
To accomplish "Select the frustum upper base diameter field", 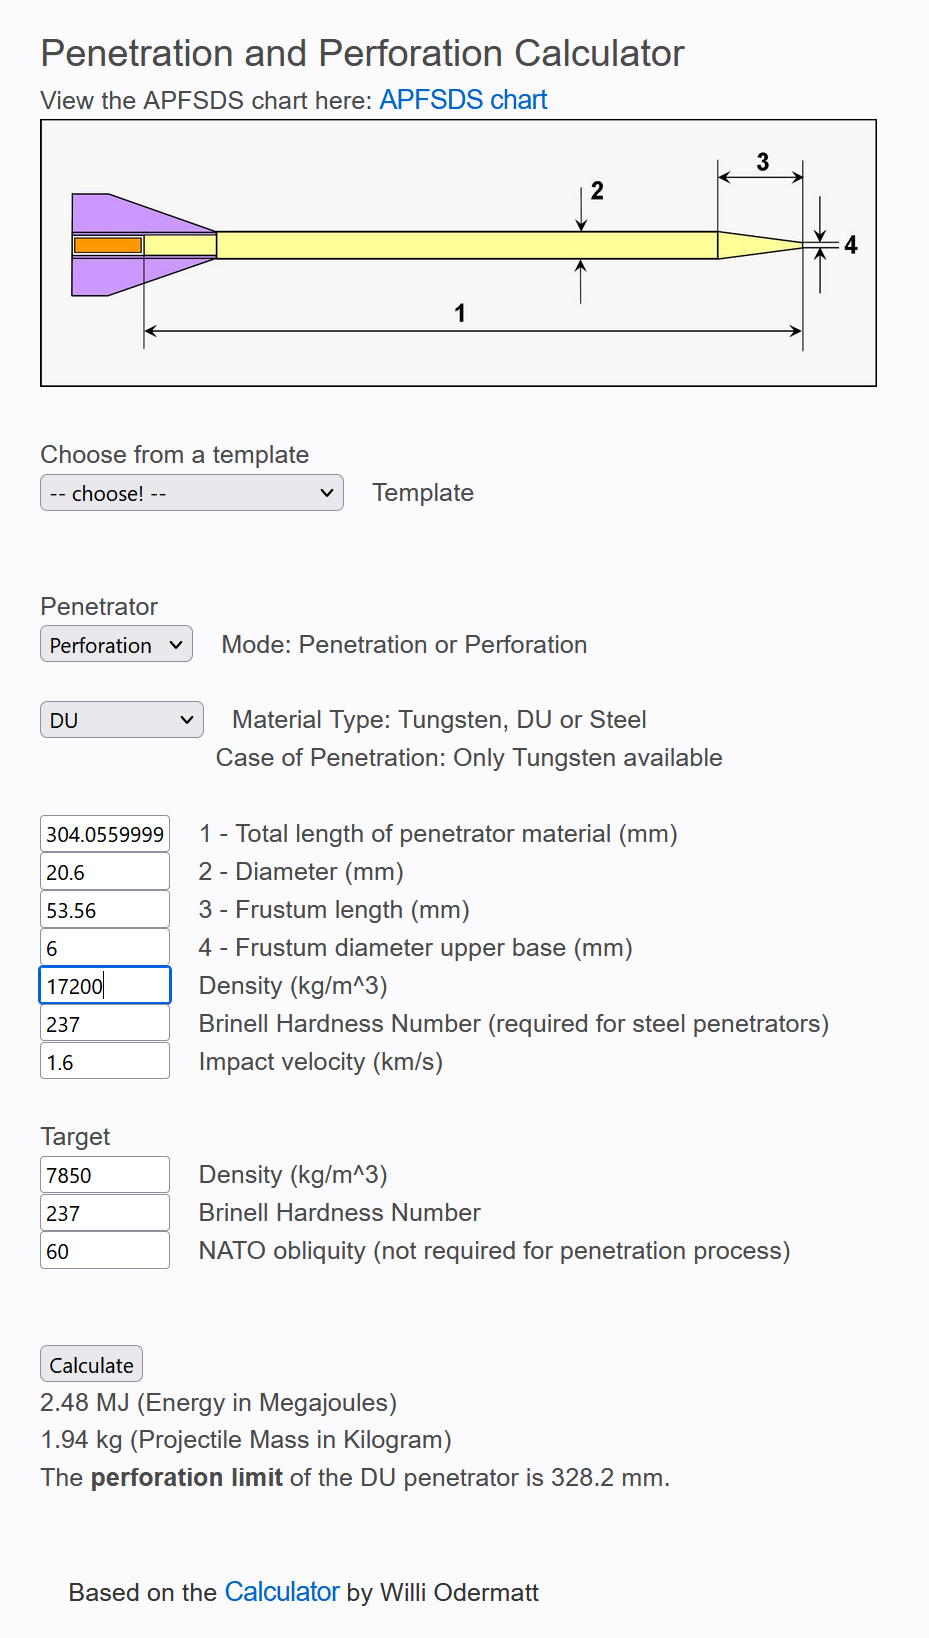I will [105, 948].
